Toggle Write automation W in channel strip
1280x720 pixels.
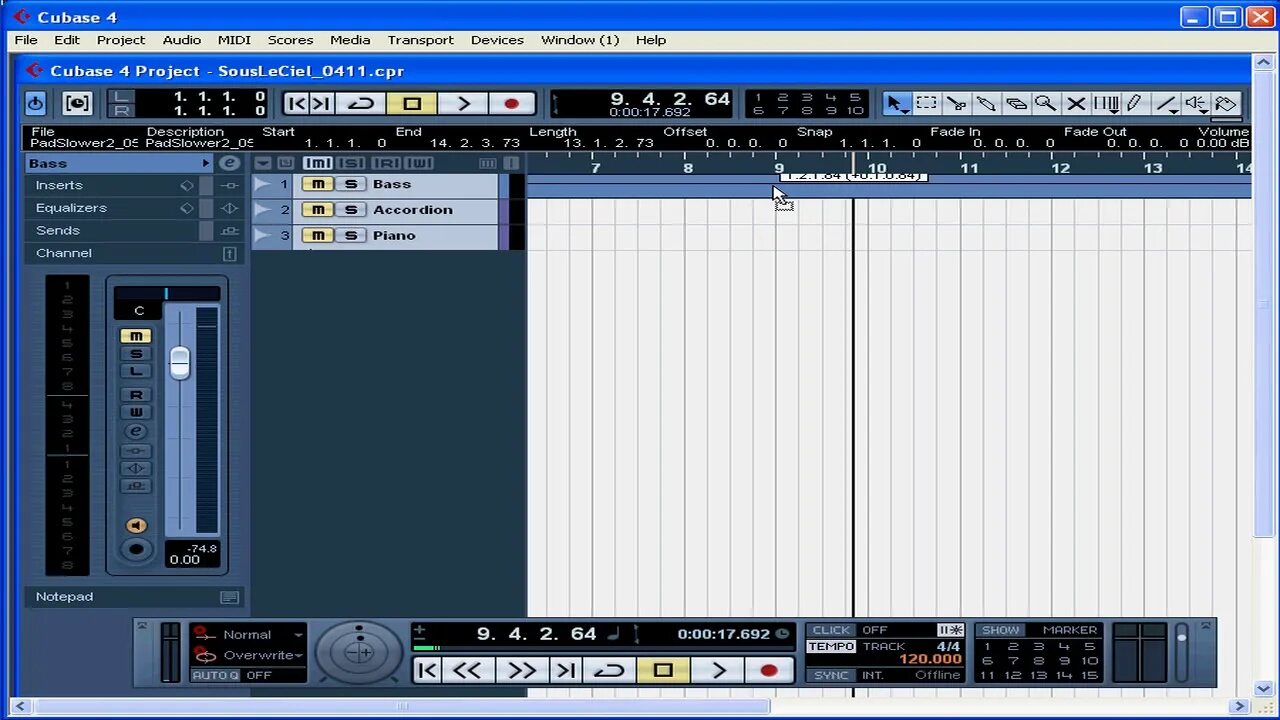(x=136, y=412)
